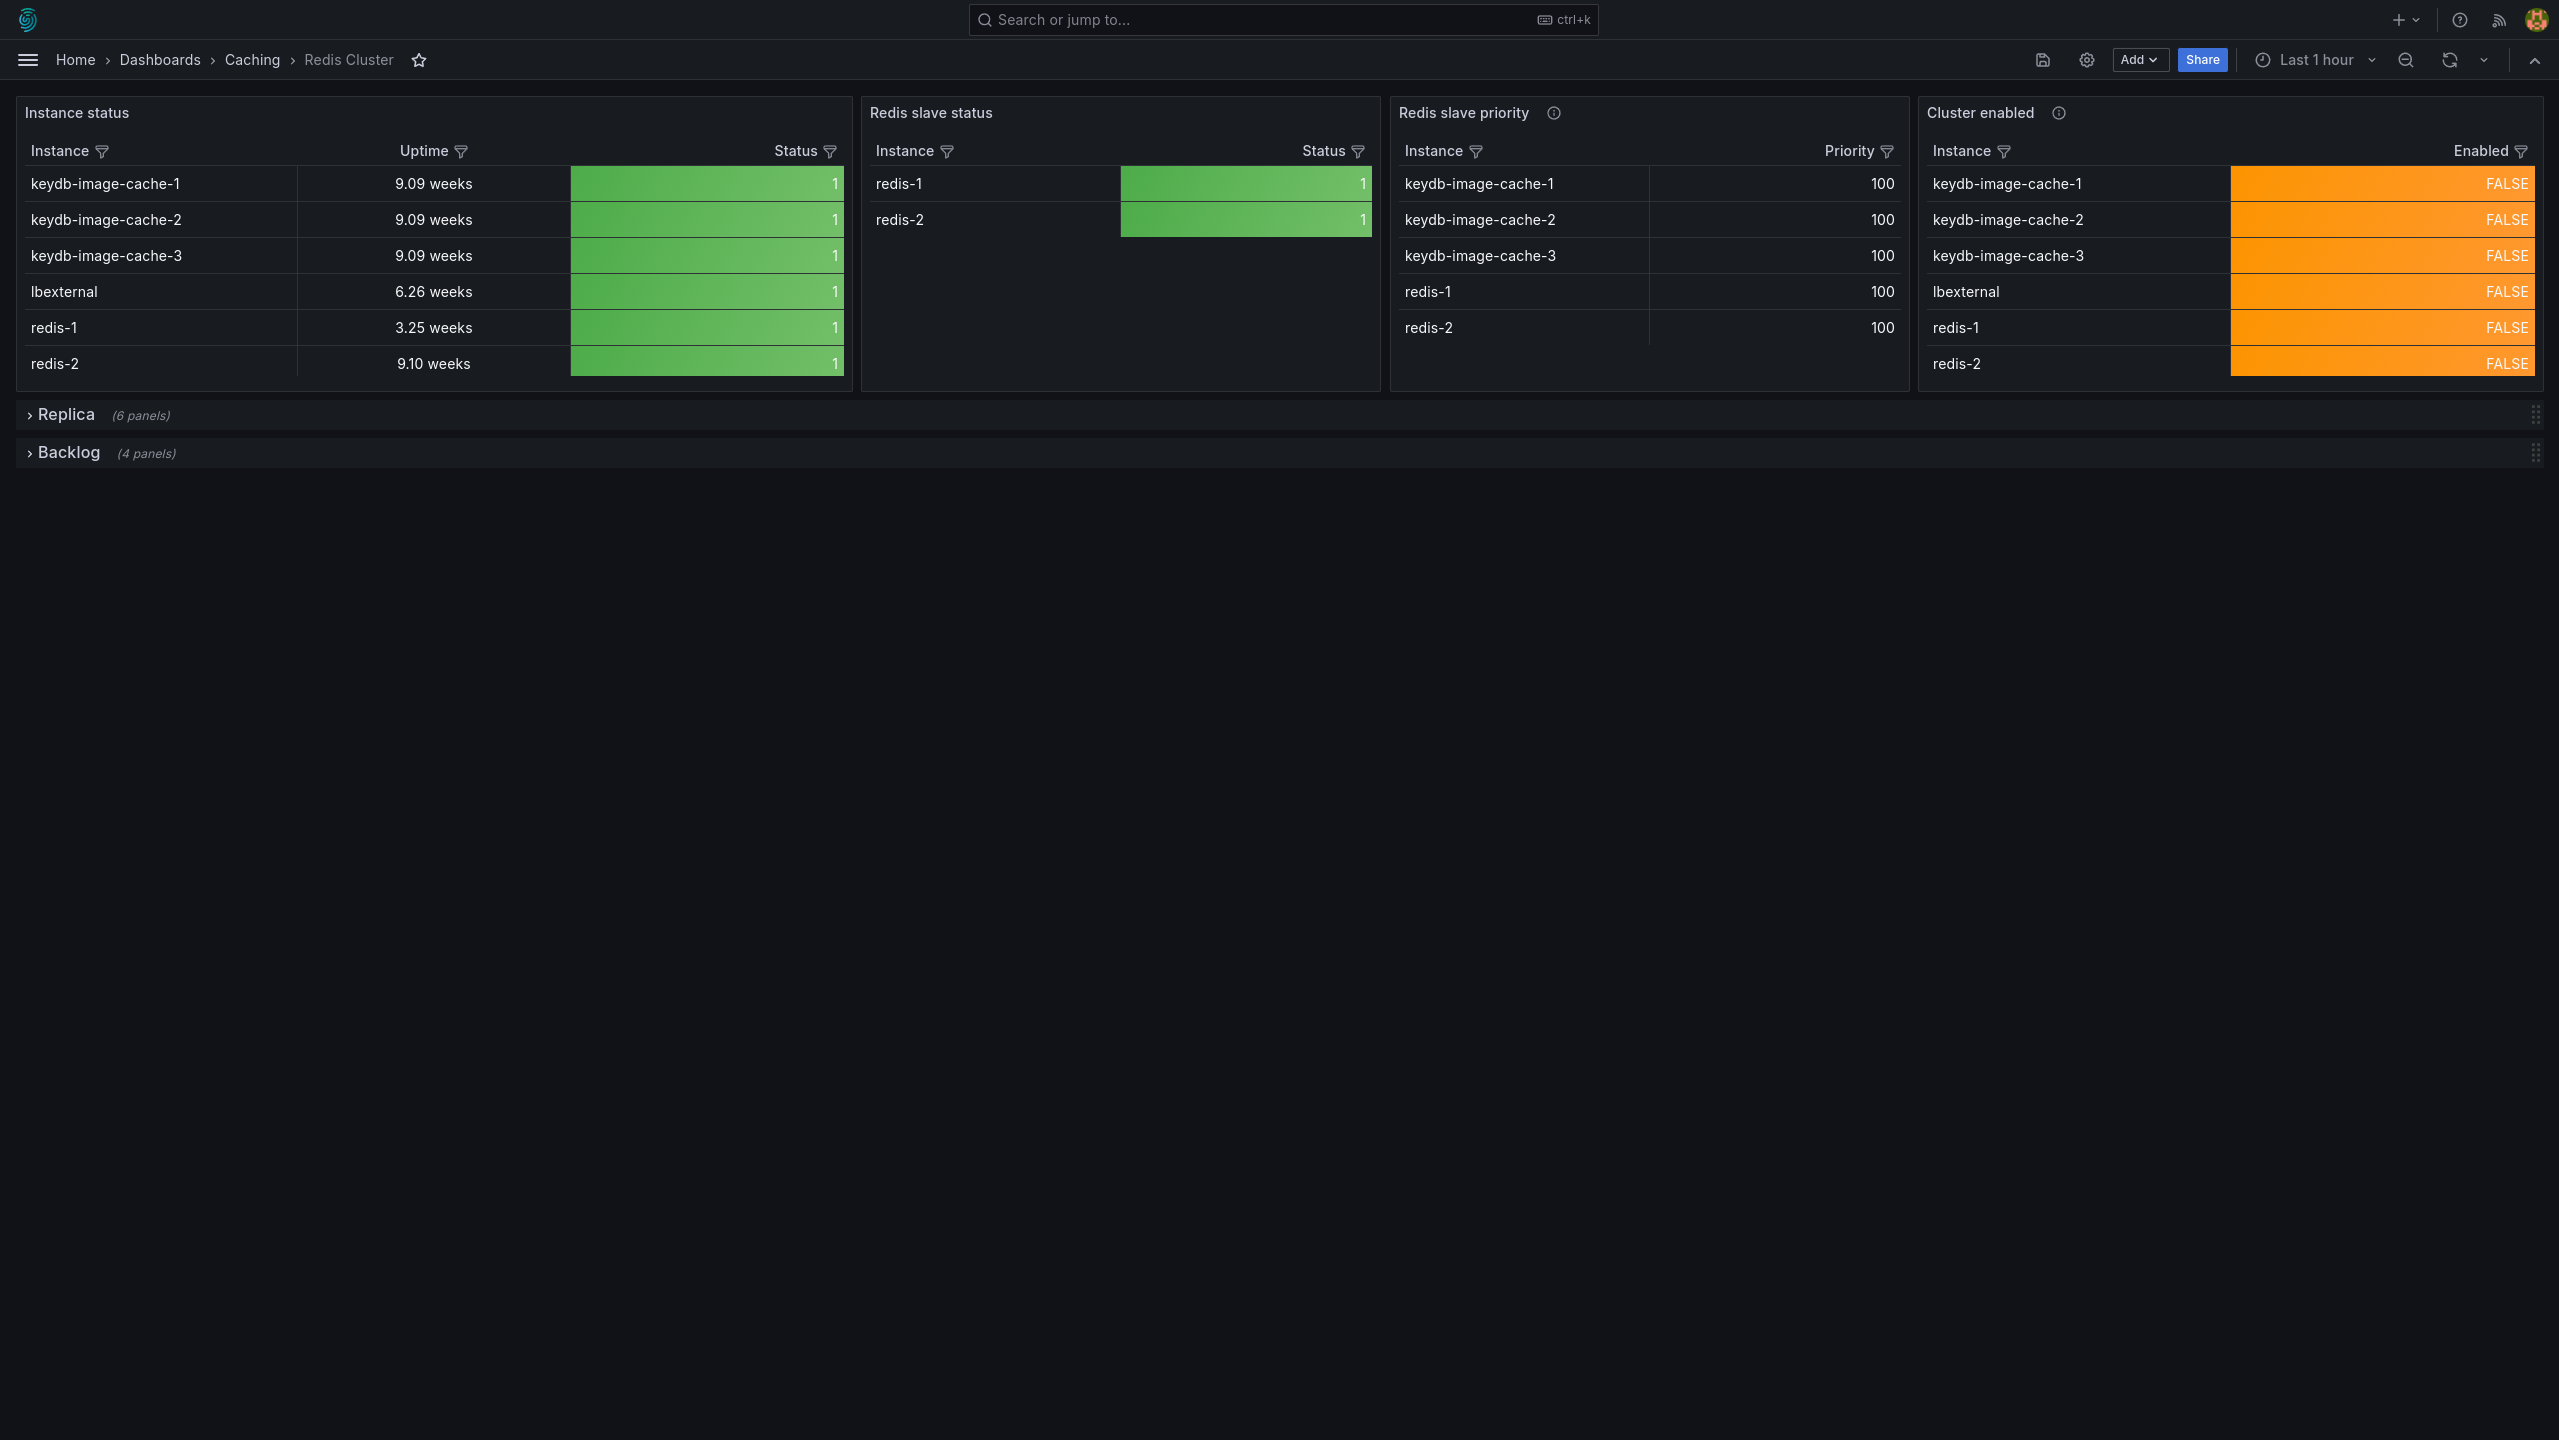Go to Dashboards breadcrumb
This screenshot has width=2559, height=1440.
pos(160,60)
